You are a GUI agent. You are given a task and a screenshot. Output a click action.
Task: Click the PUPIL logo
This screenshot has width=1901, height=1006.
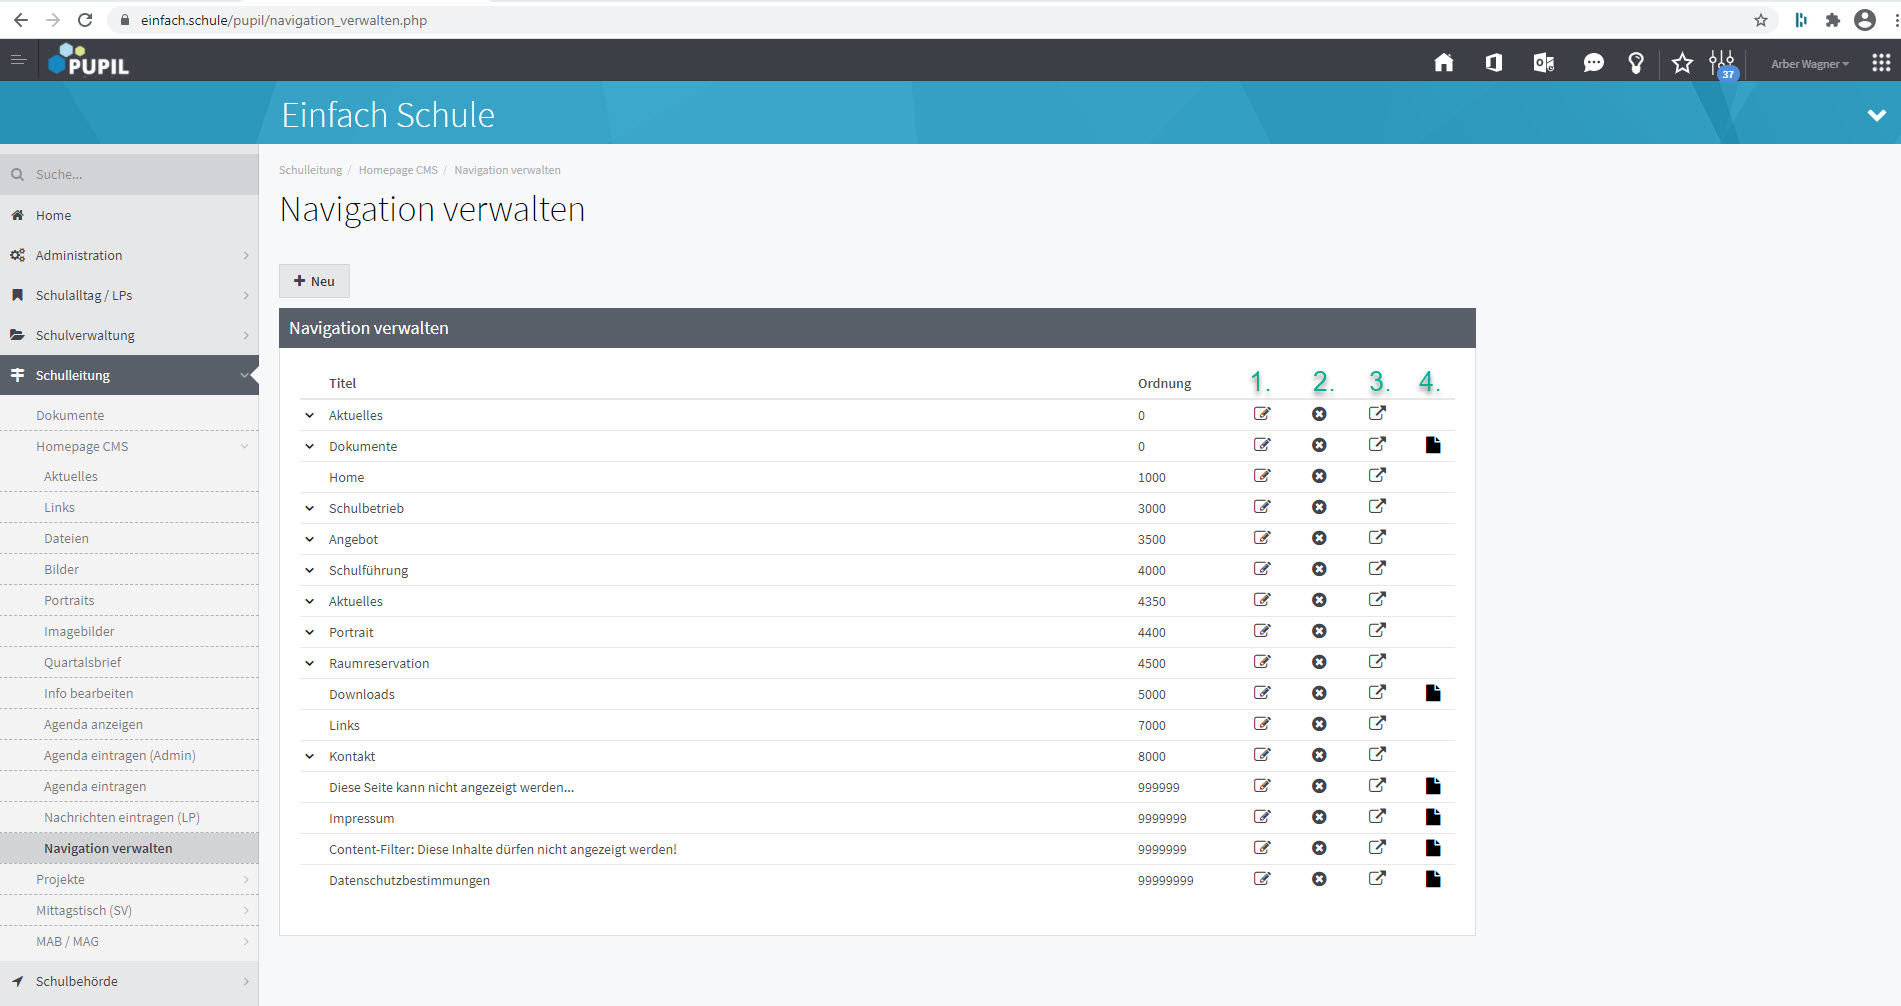(x=89, y=60)
